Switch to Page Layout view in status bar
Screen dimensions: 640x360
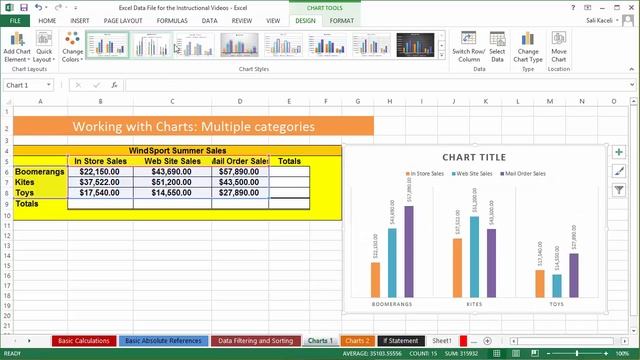click(516, 353)
